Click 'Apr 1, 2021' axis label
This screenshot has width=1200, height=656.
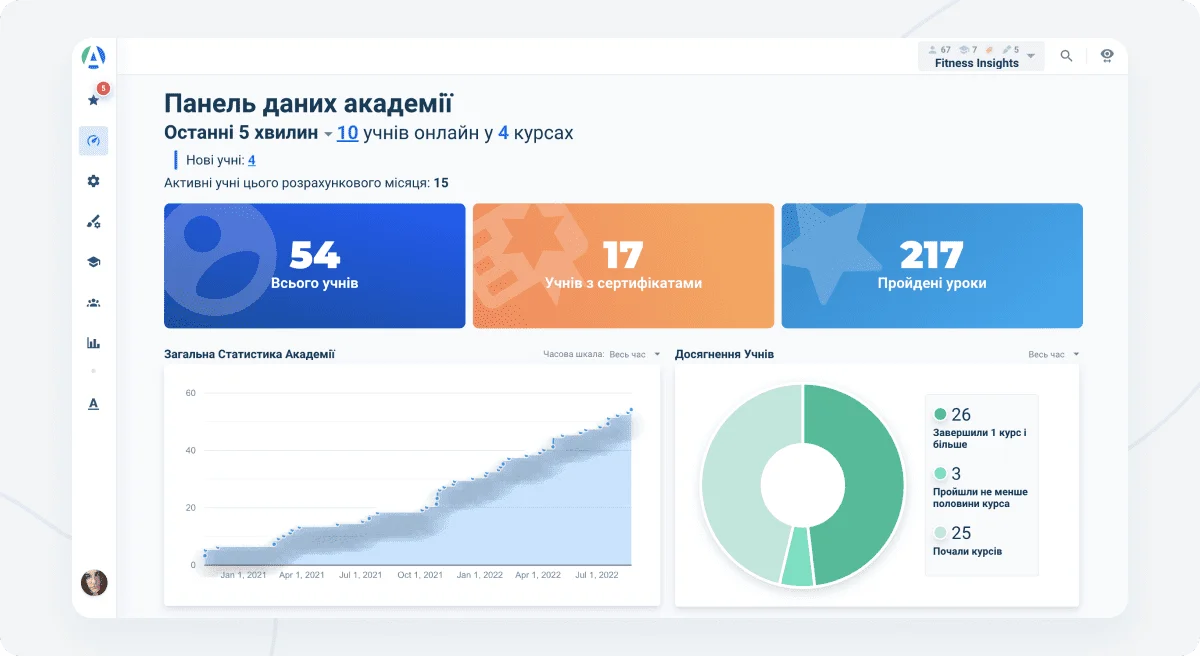[x=302, y=575]
